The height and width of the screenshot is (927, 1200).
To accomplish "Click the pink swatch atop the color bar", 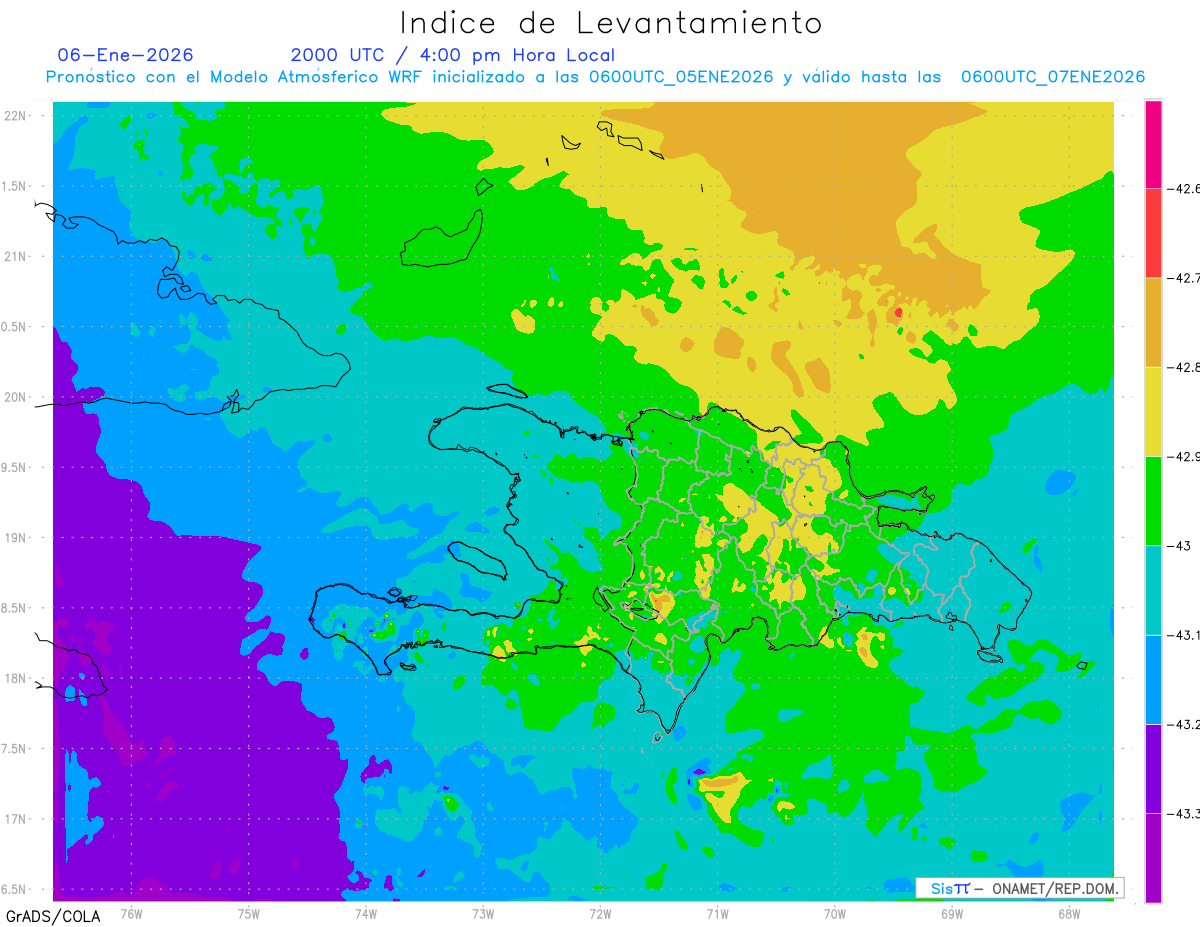I will coord(1153,144).
